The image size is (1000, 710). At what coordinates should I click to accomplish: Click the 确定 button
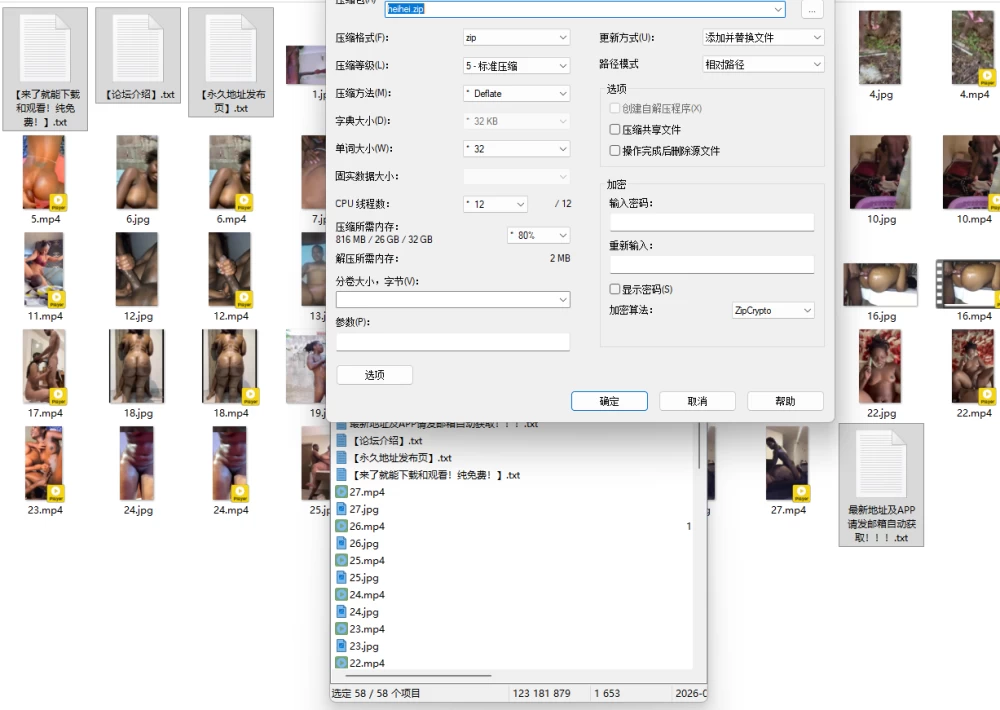click(x=609, y=401)
